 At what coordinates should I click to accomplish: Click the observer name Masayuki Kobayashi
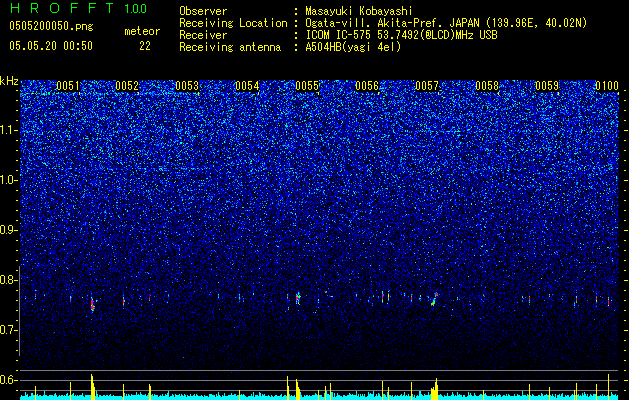pos(359,11)
